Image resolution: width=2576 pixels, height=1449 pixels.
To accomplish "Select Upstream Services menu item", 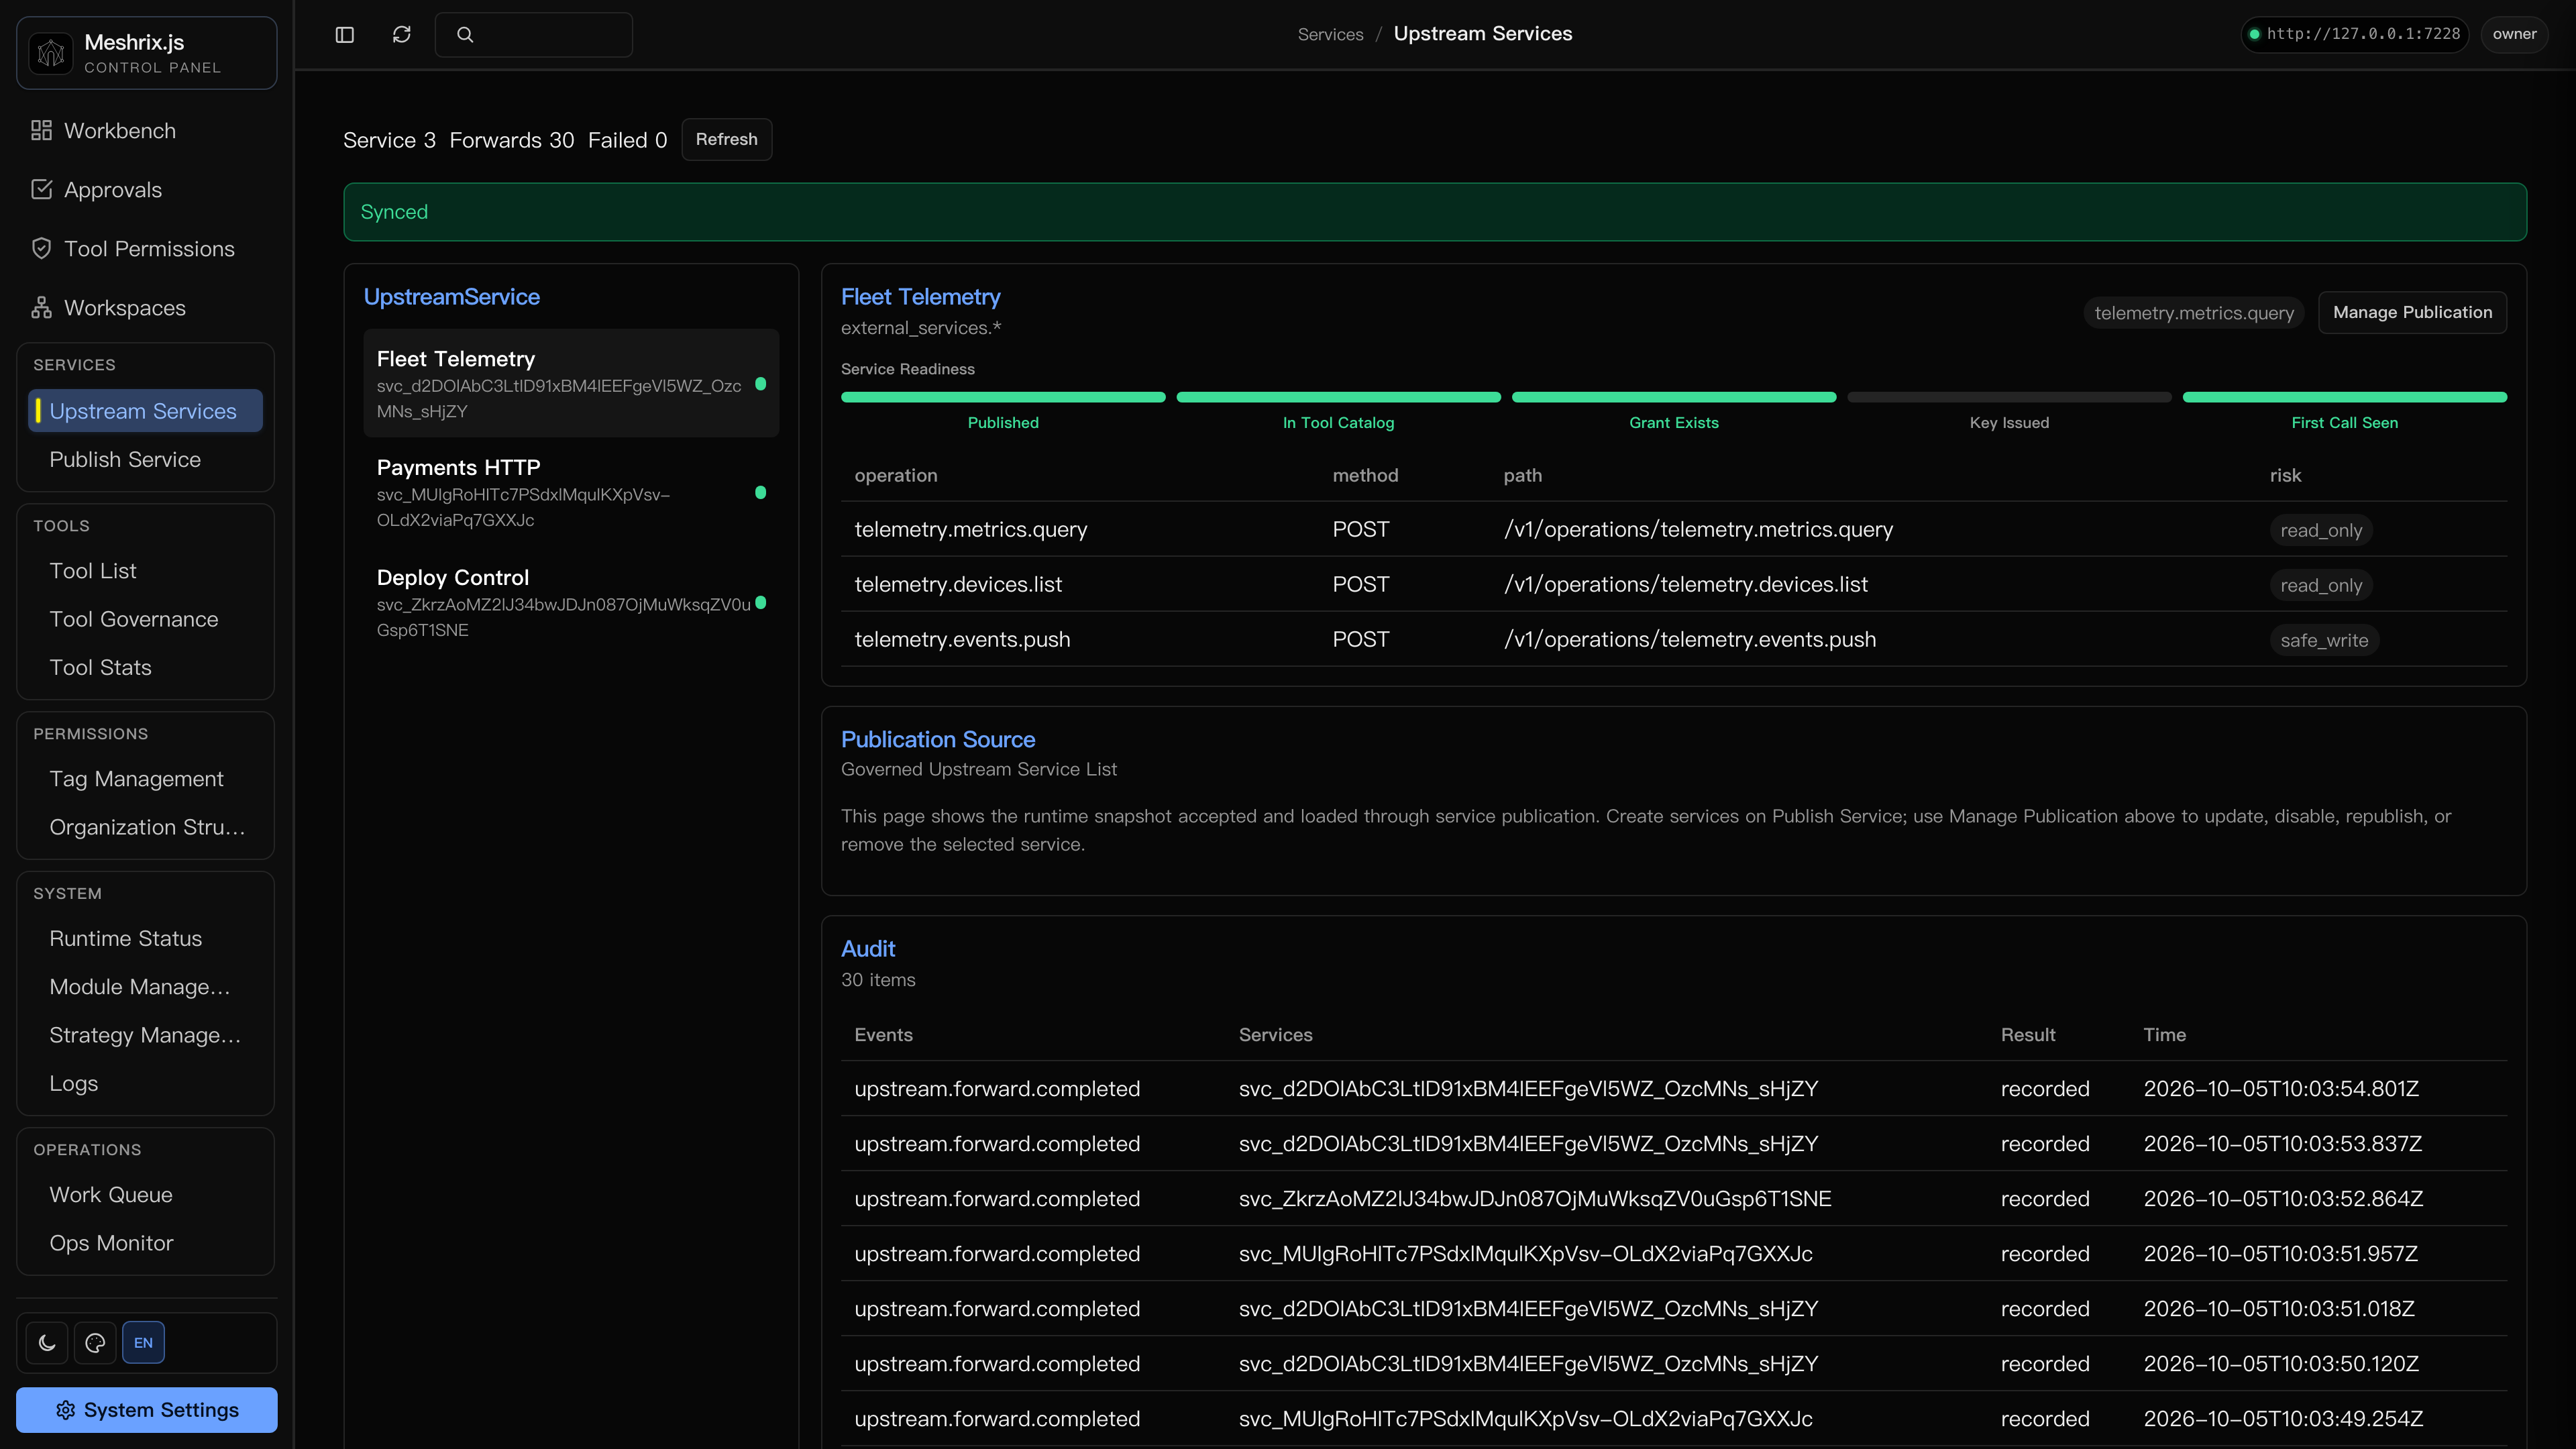I will [x=146, y=411].
